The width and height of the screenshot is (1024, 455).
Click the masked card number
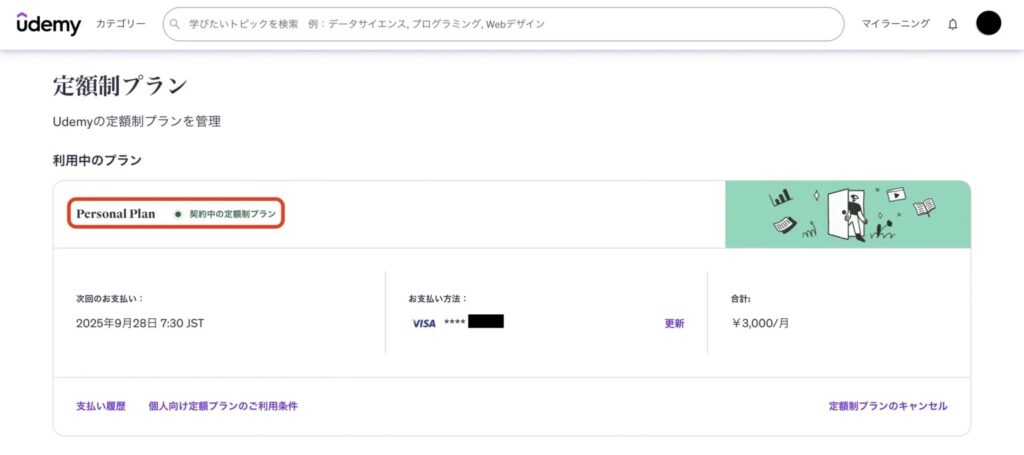pos(472,323)
